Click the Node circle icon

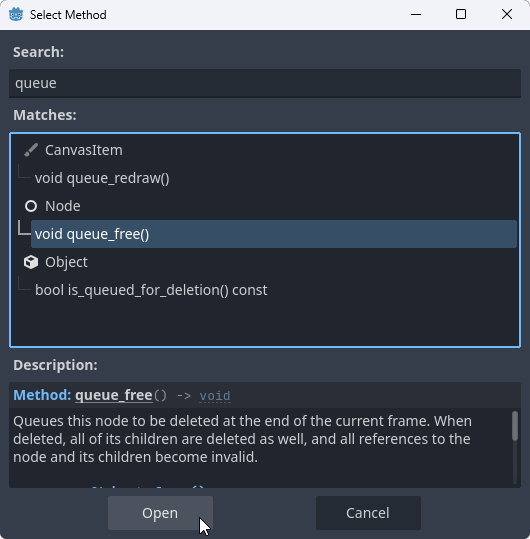31,206
